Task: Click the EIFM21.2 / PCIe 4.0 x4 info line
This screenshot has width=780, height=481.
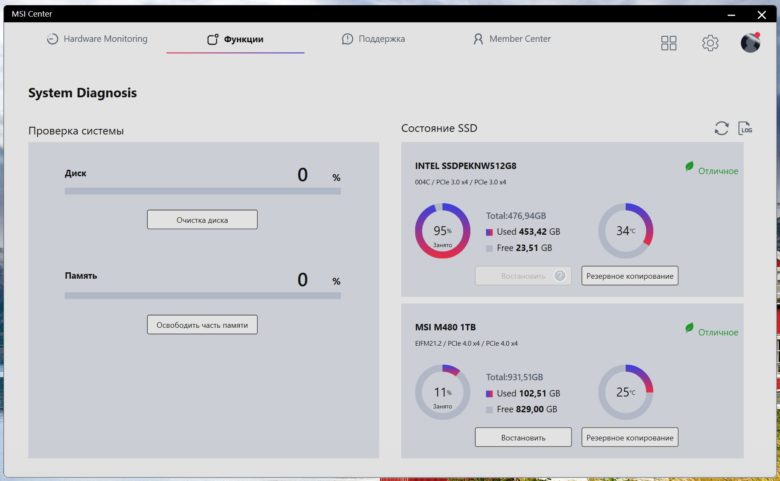Action: click(x=466, y=344)
